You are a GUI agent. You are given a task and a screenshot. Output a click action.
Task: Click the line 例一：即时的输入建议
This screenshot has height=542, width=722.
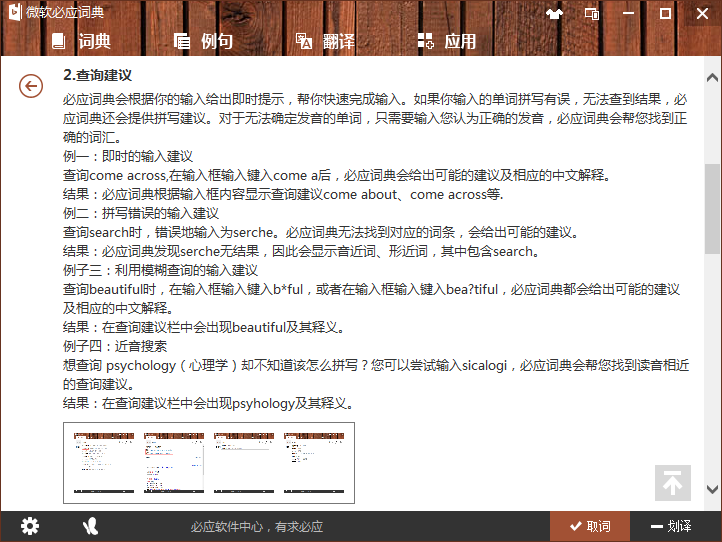128,157
